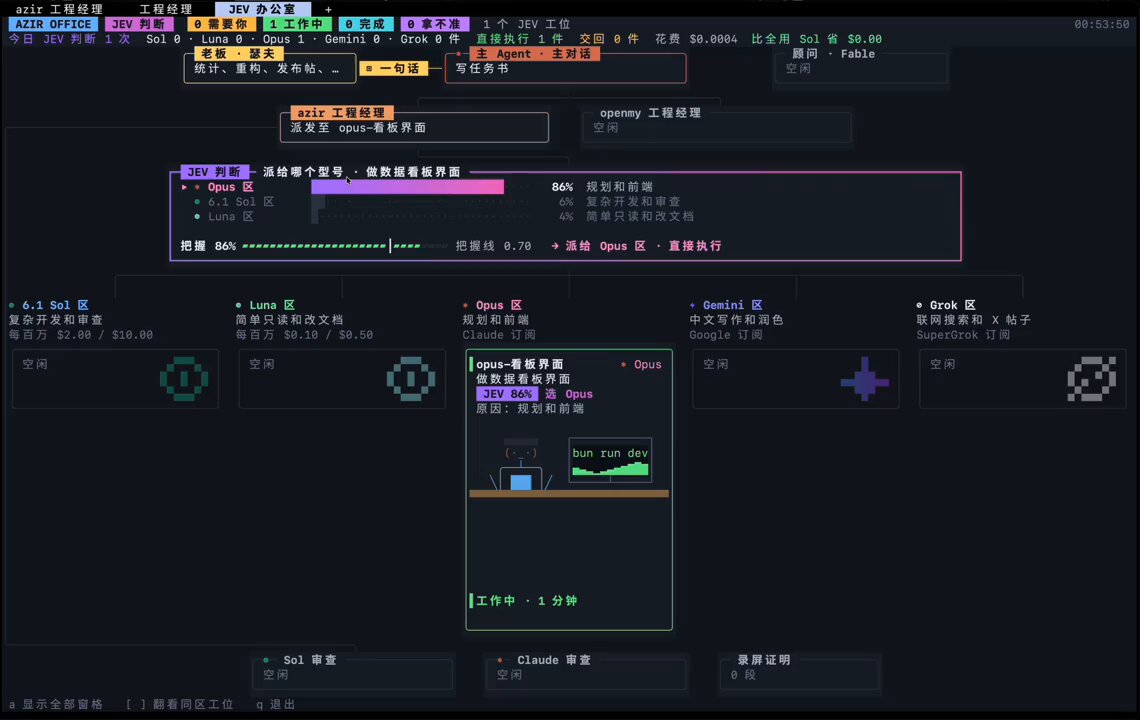
Task: Select the 老板 · 瑟夫 box
Action: point(270,68)
